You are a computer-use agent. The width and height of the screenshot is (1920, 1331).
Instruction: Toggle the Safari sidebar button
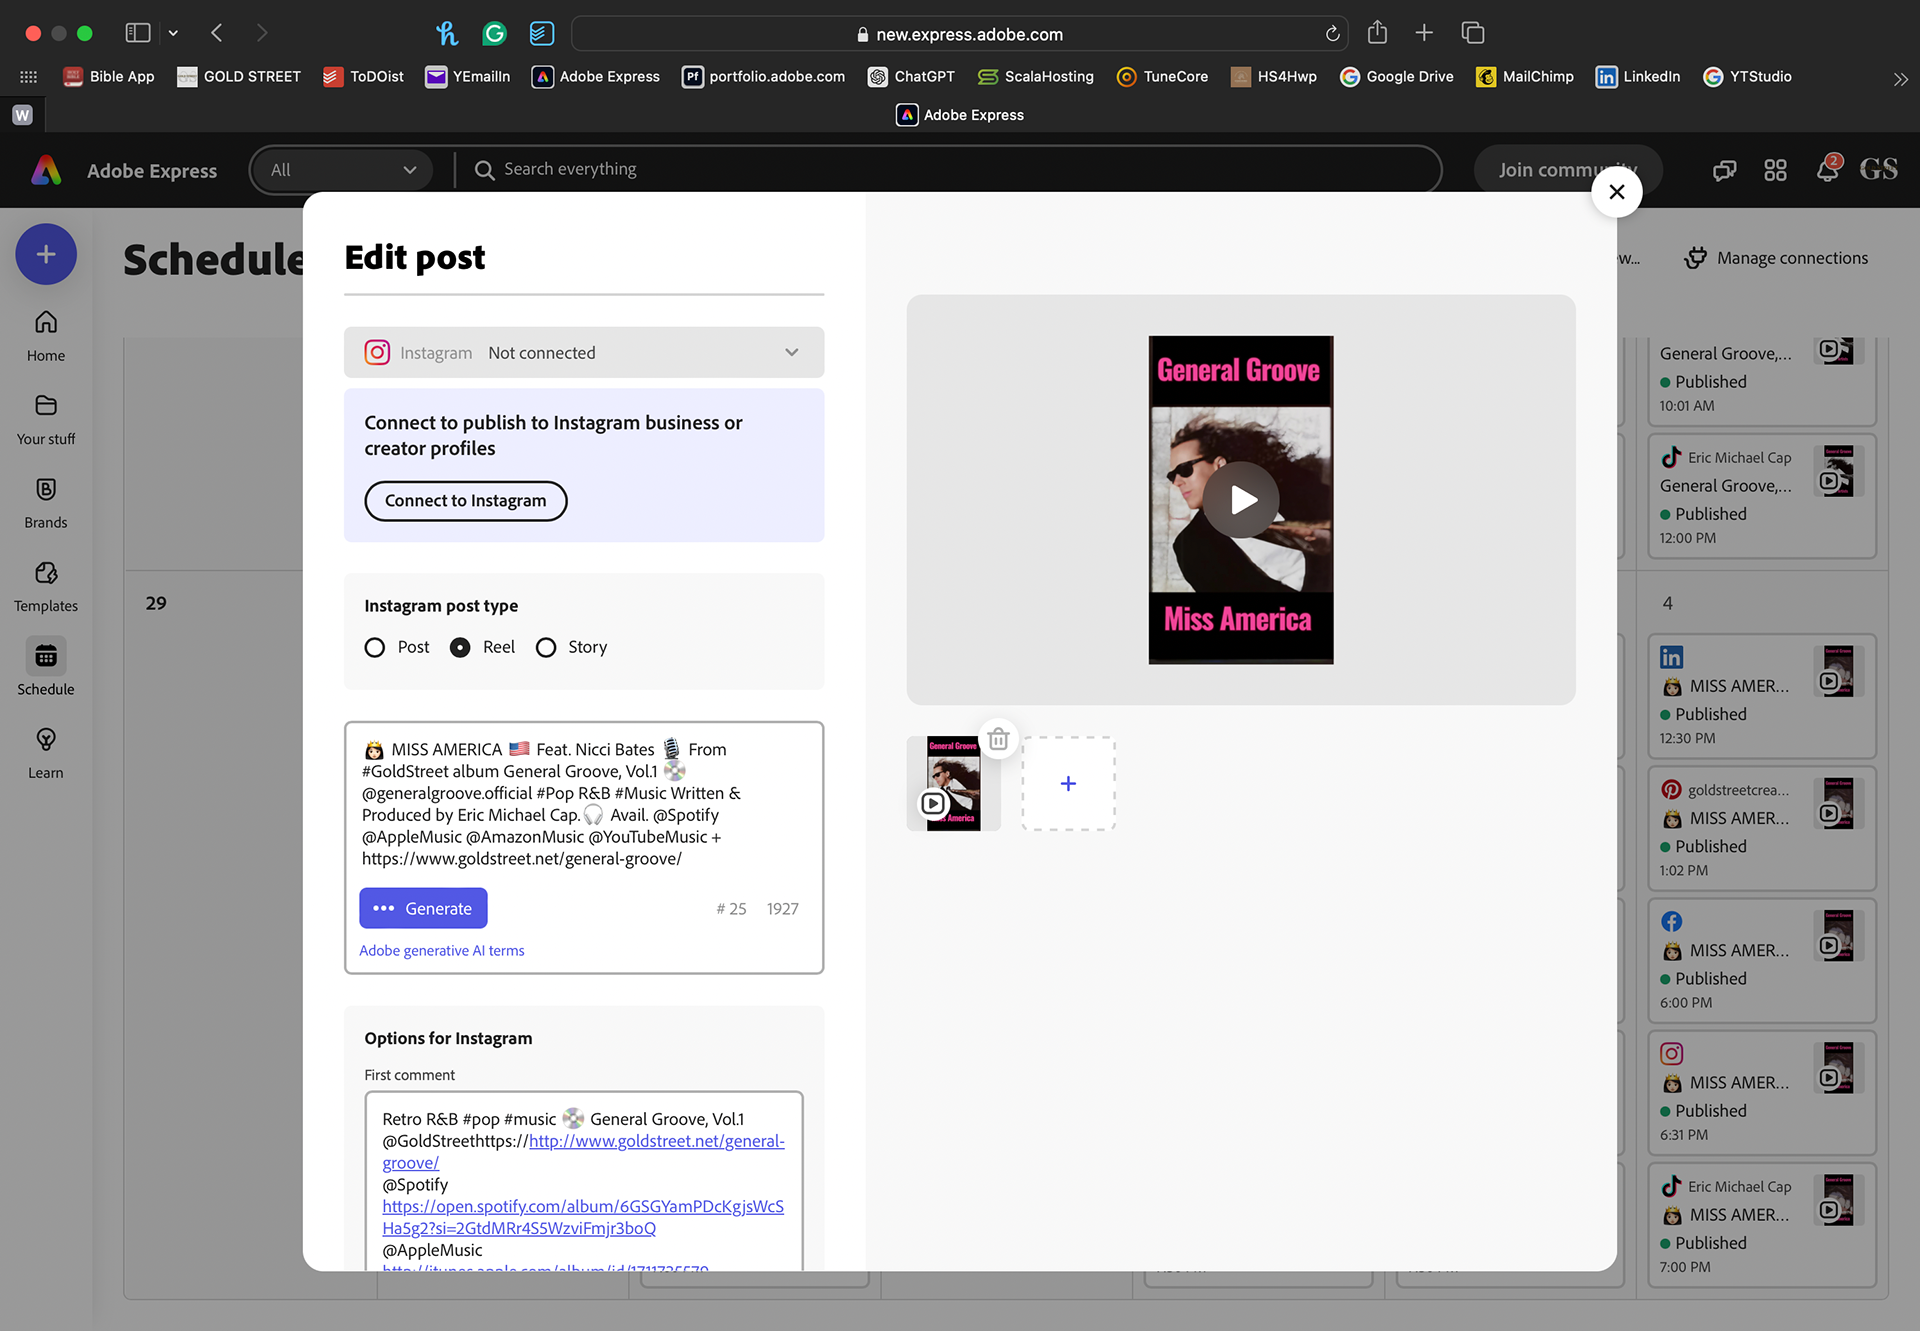coord(137,33)
